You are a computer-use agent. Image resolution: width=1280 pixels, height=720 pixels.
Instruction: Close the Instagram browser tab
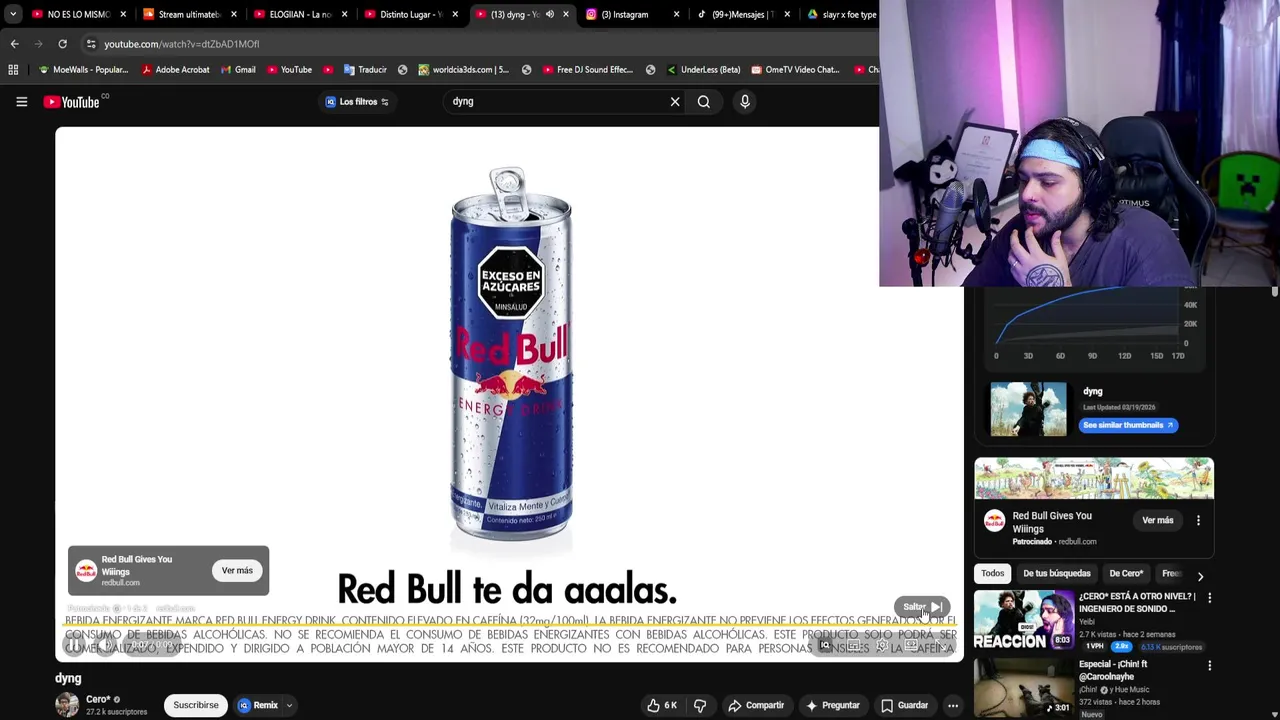point(676,14)
